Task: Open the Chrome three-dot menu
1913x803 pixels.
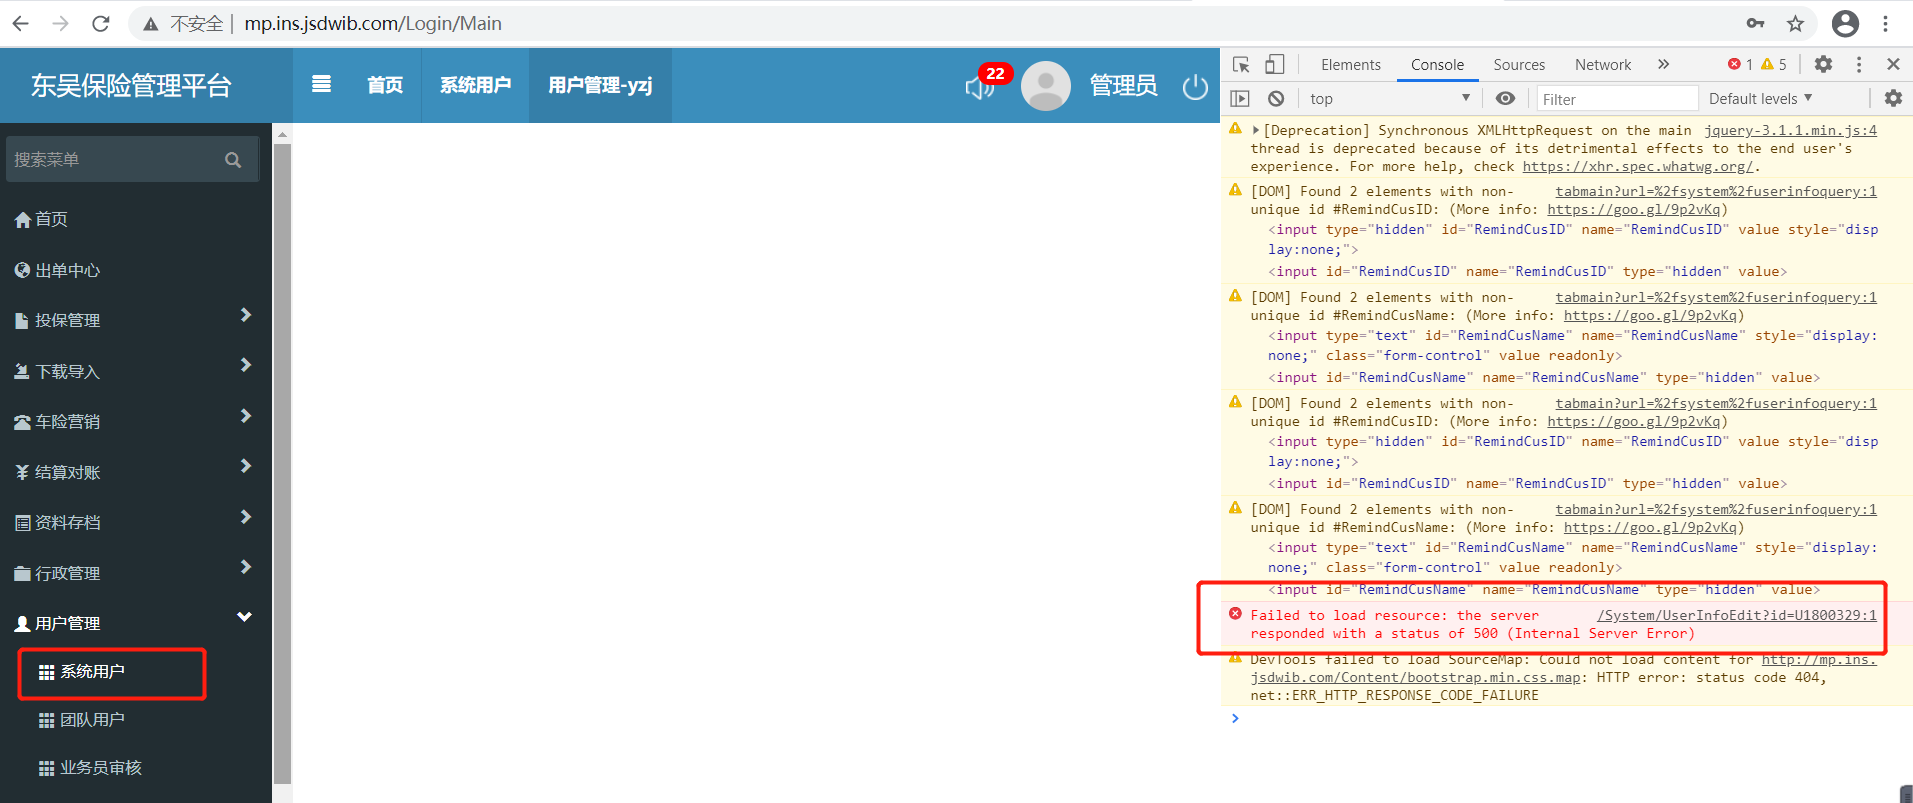Action: 1885,23
